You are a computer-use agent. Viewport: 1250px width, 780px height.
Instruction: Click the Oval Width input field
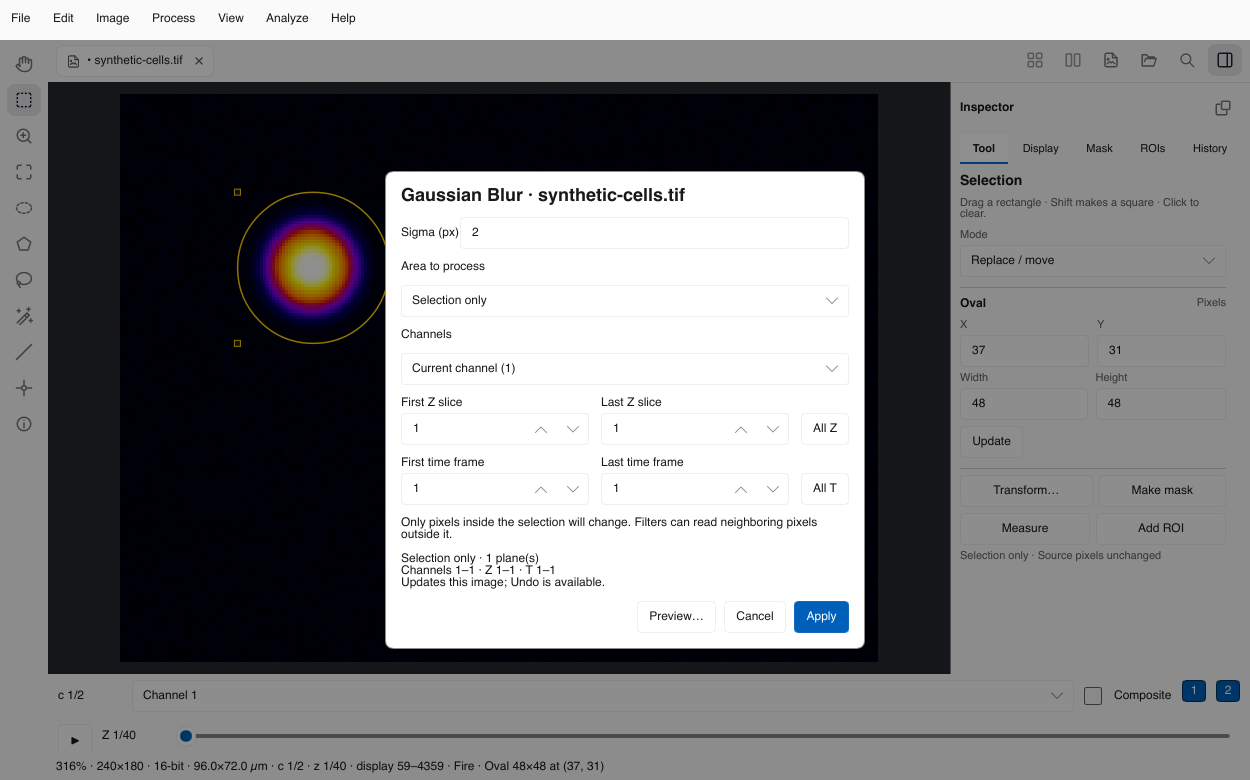(1024, 404)
